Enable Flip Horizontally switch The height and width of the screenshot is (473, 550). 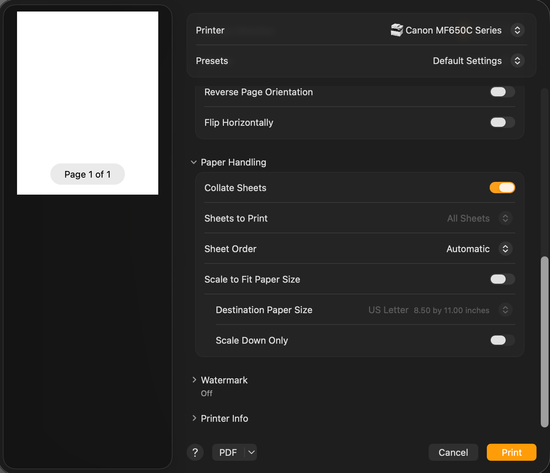(x=502, y=122)
